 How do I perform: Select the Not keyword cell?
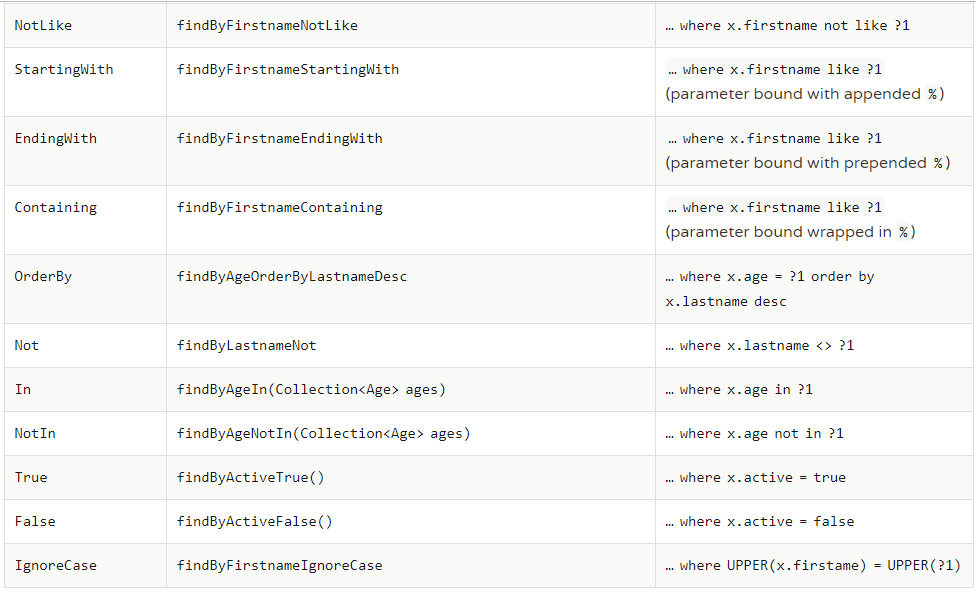[x=85, y=346]
